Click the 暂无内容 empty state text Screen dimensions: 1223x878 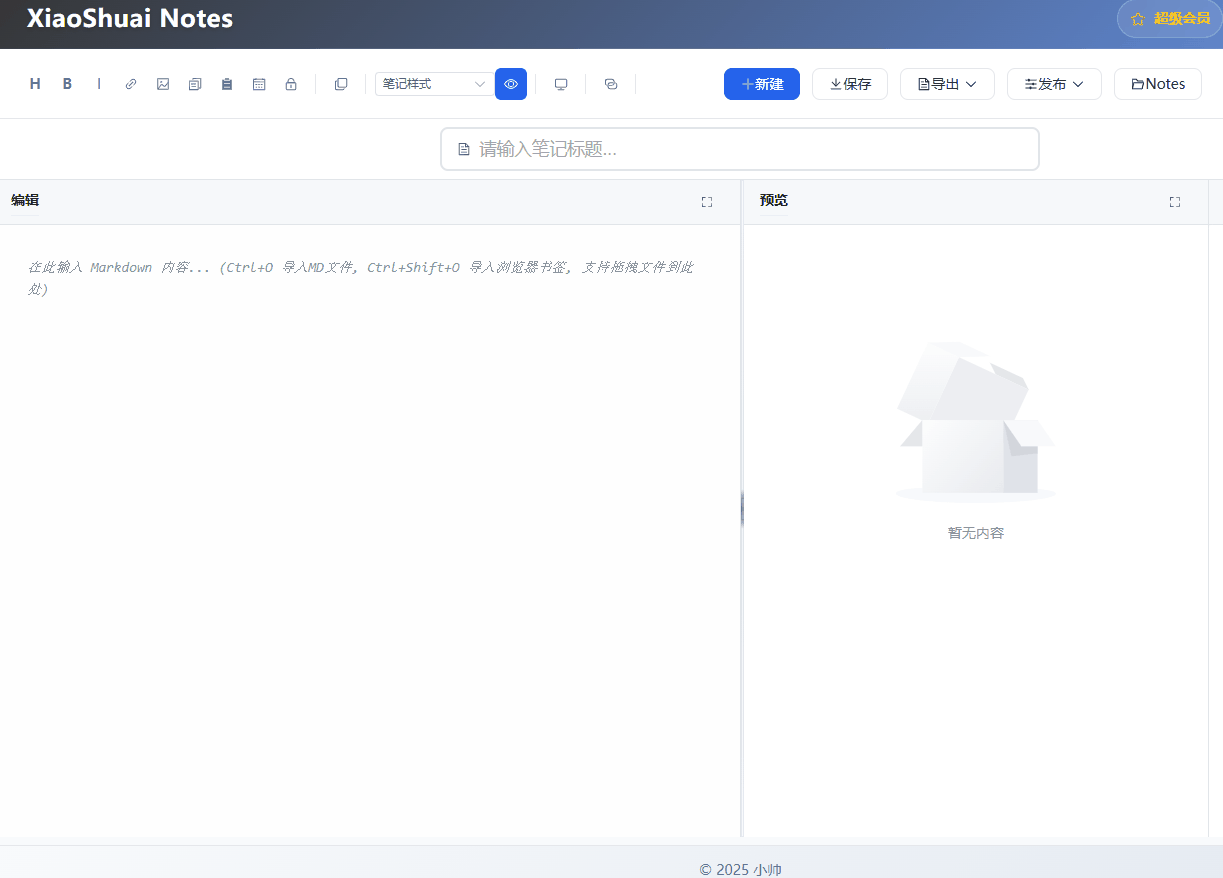[976, 533]
